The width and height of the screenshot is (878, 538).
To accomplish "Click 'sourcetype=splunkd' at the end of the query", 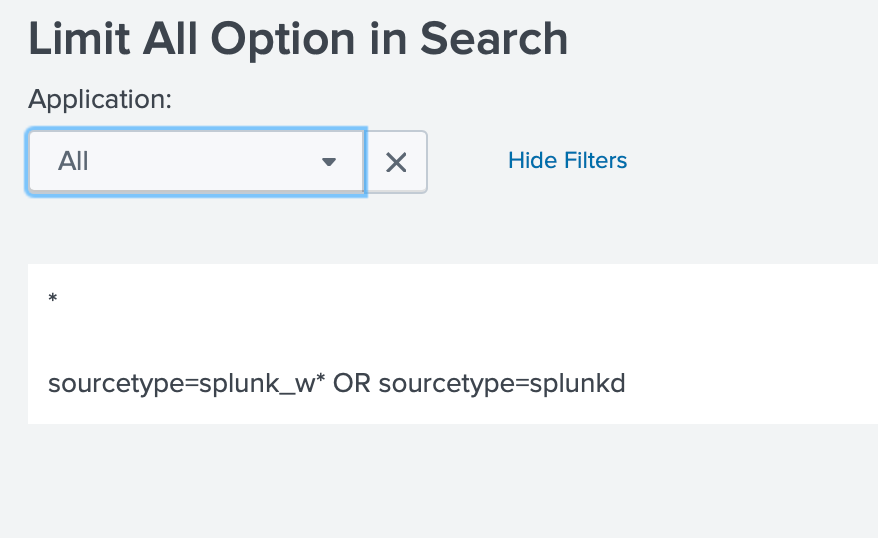I will click(x=502, y=384).
